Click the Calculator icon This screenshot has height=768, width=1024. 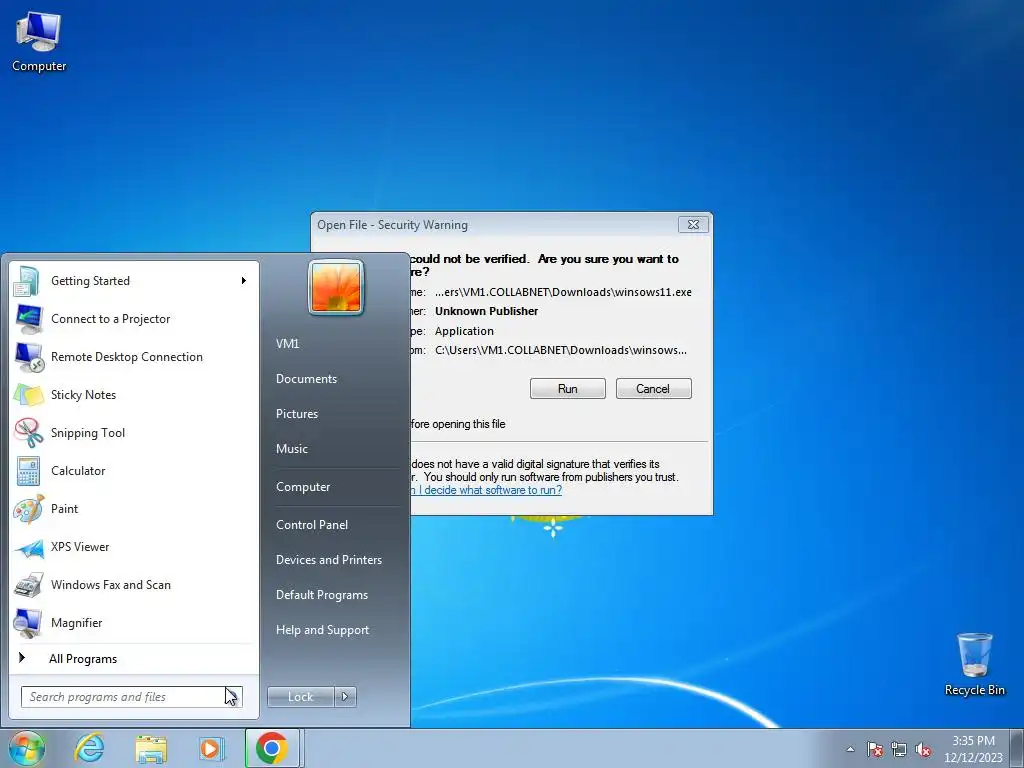point(28,471)
